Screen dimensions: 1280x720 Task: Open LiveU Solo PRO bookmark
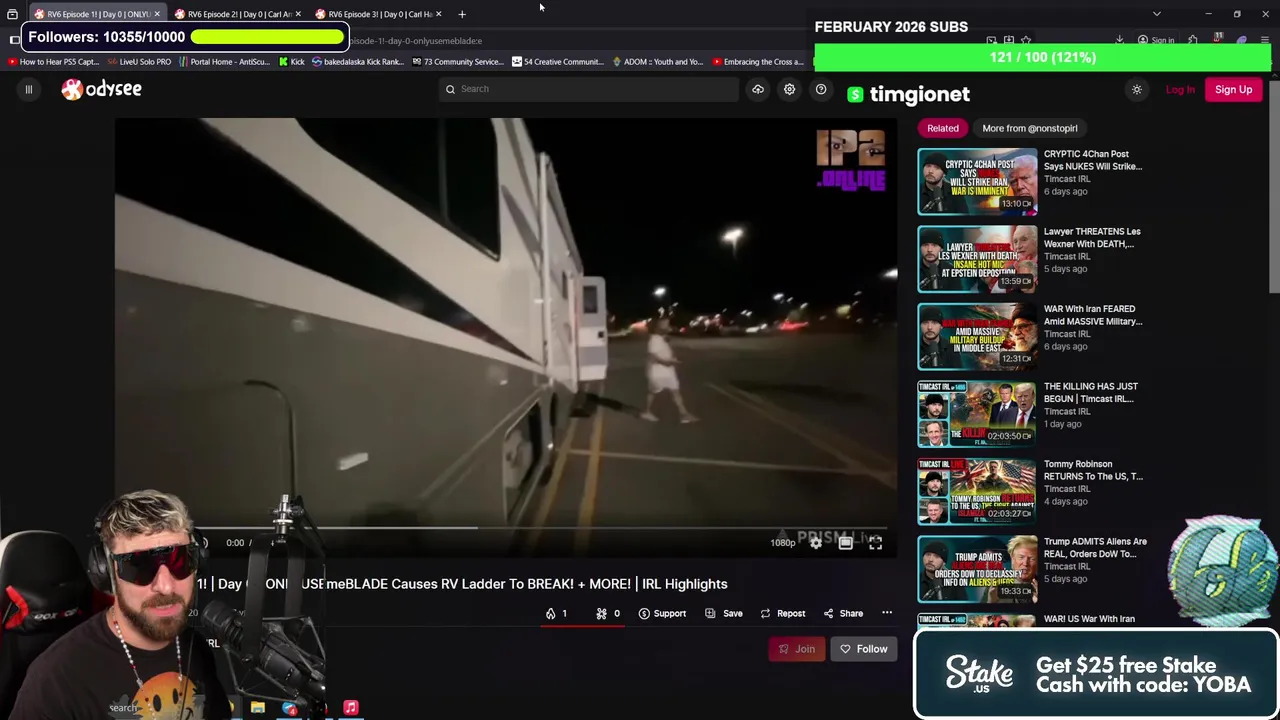pyautogui.click(x=138, y=62)
